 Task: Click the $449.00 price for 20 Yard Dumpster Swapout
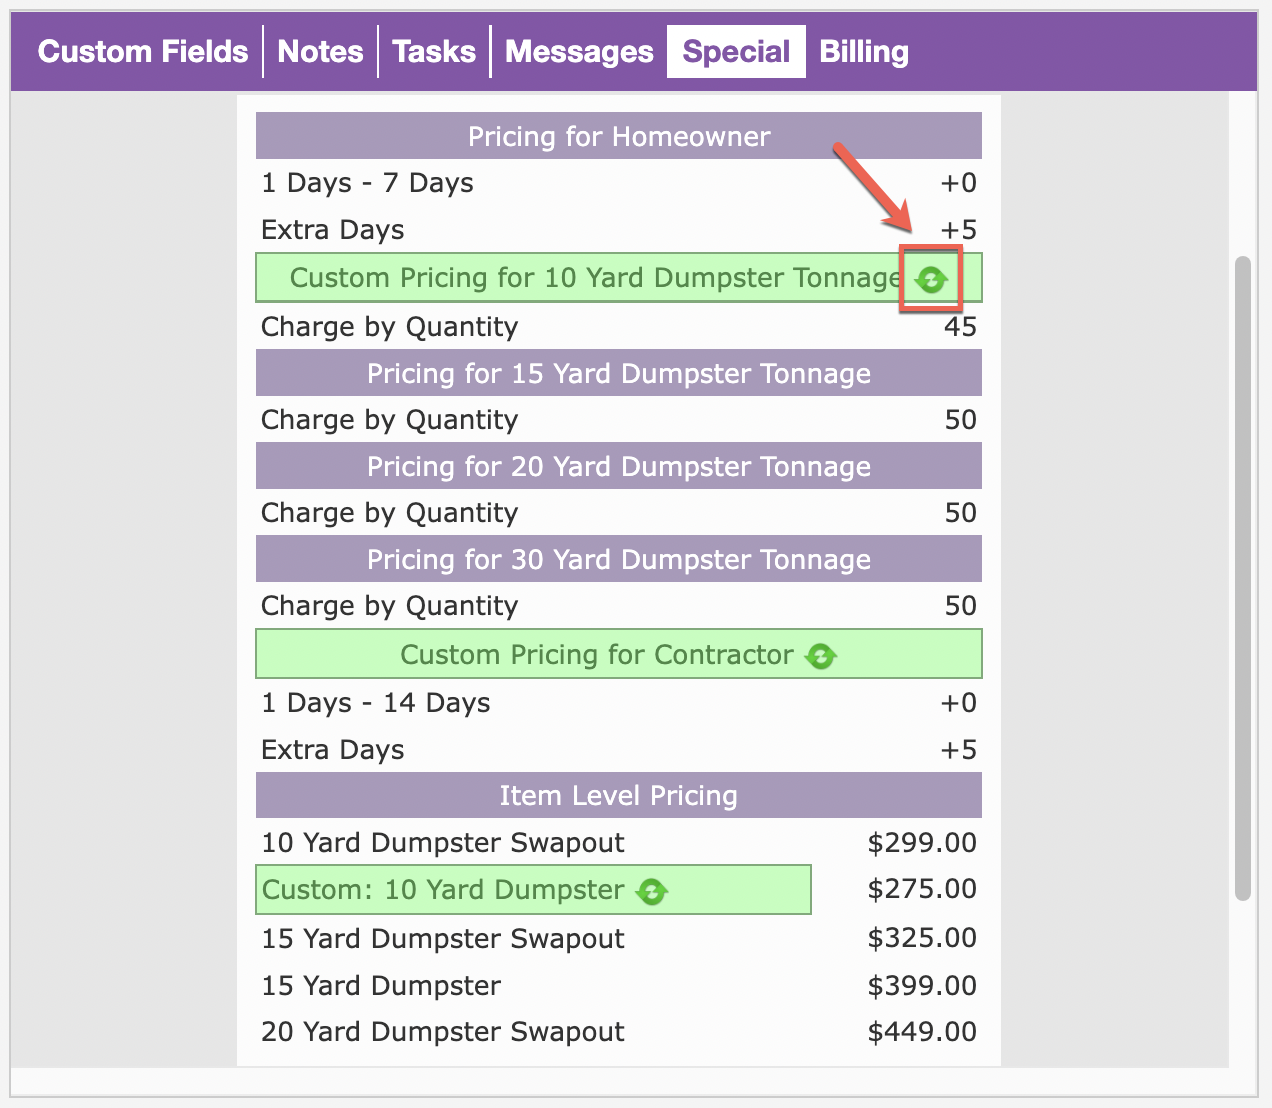(921, 1032)
